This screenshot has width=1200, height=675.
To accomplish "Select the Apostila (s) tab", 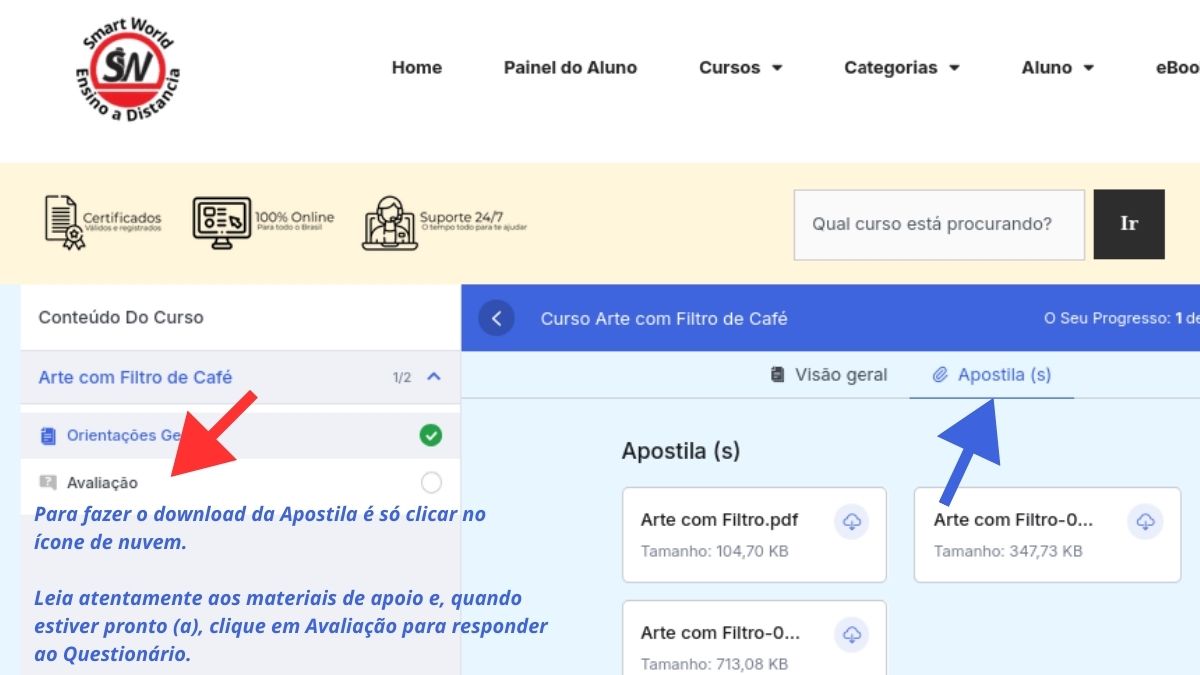I will point(992,375).
